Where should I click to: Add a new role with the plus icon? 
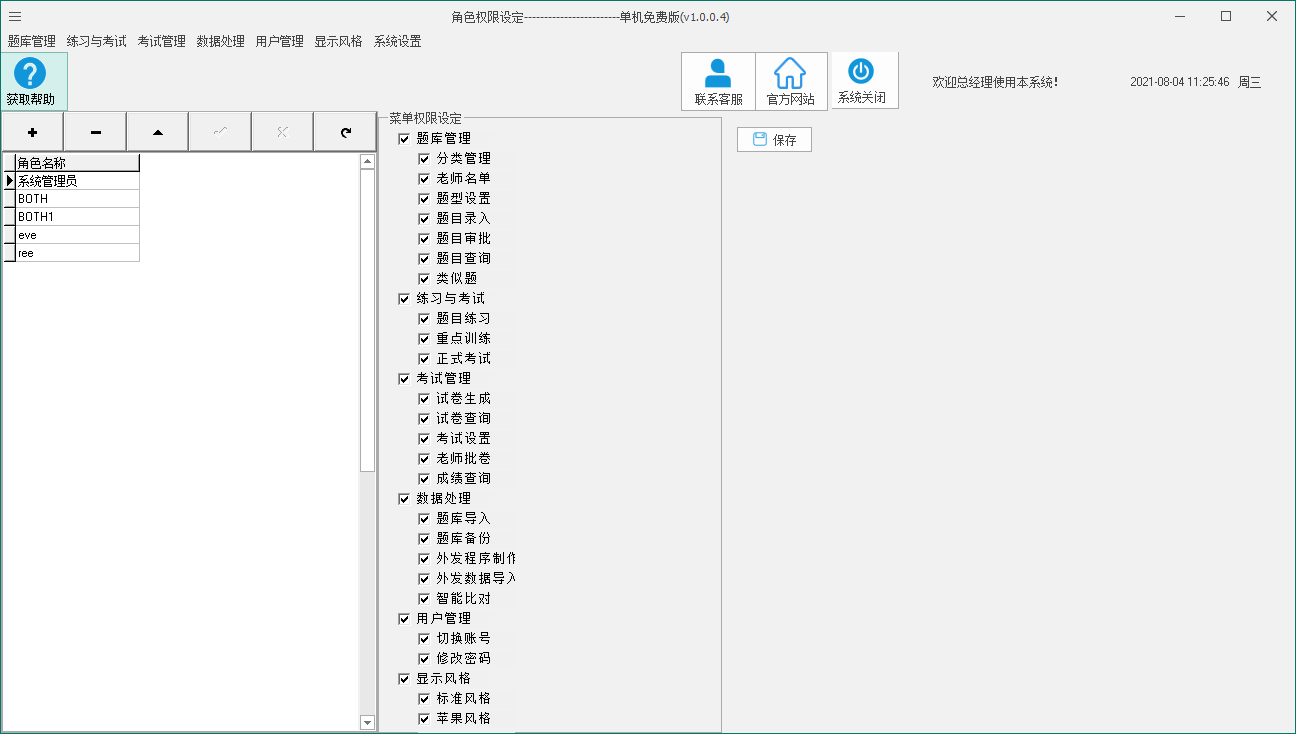[x=32, y=131]
